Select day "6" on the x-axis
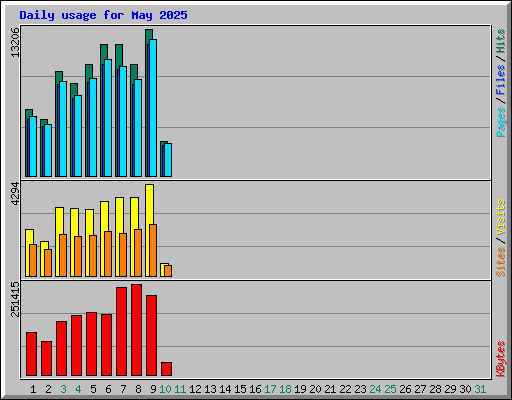Image resolution: width=512 pixels, height=400 pixels. pyautogui.click(x=108, y=389)
